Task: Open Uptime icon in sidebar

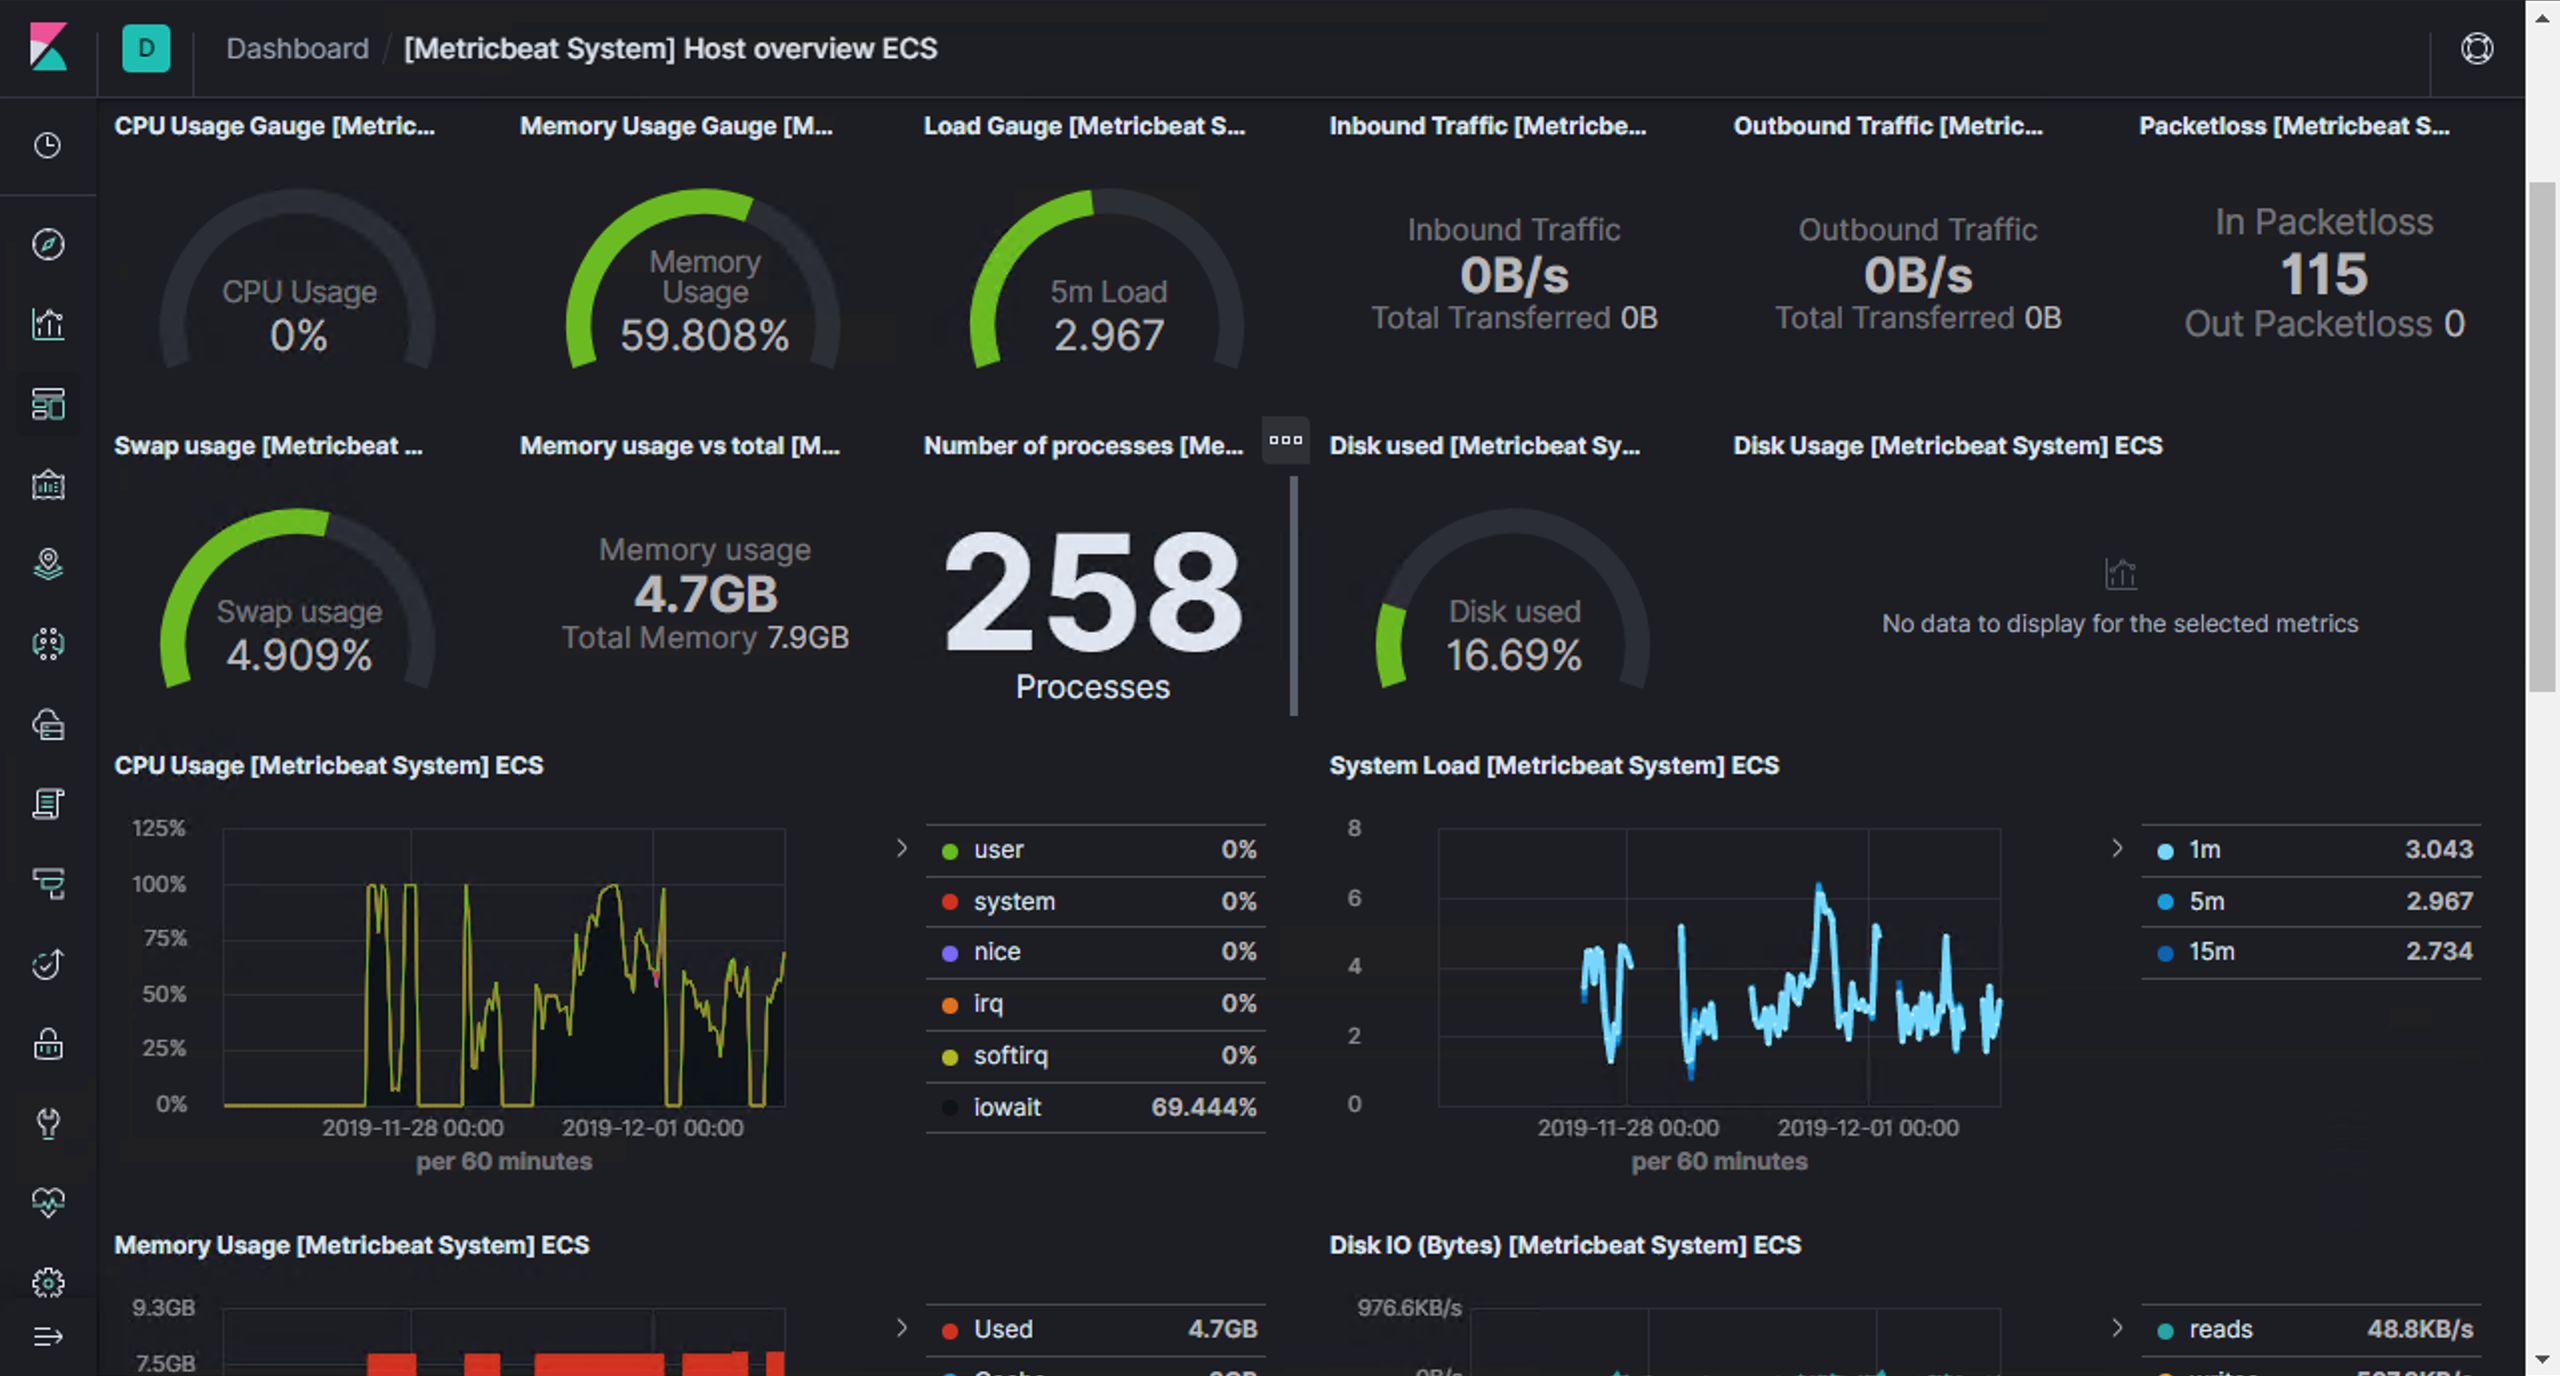Action: tap(47, 964)
